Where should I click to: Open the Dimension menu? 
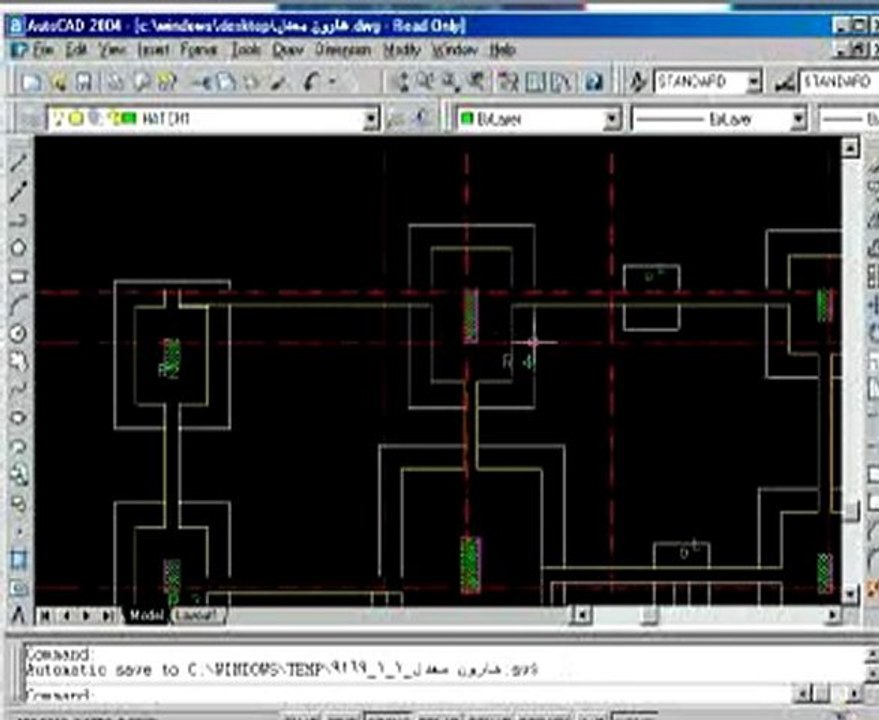(x=343, y=50)
